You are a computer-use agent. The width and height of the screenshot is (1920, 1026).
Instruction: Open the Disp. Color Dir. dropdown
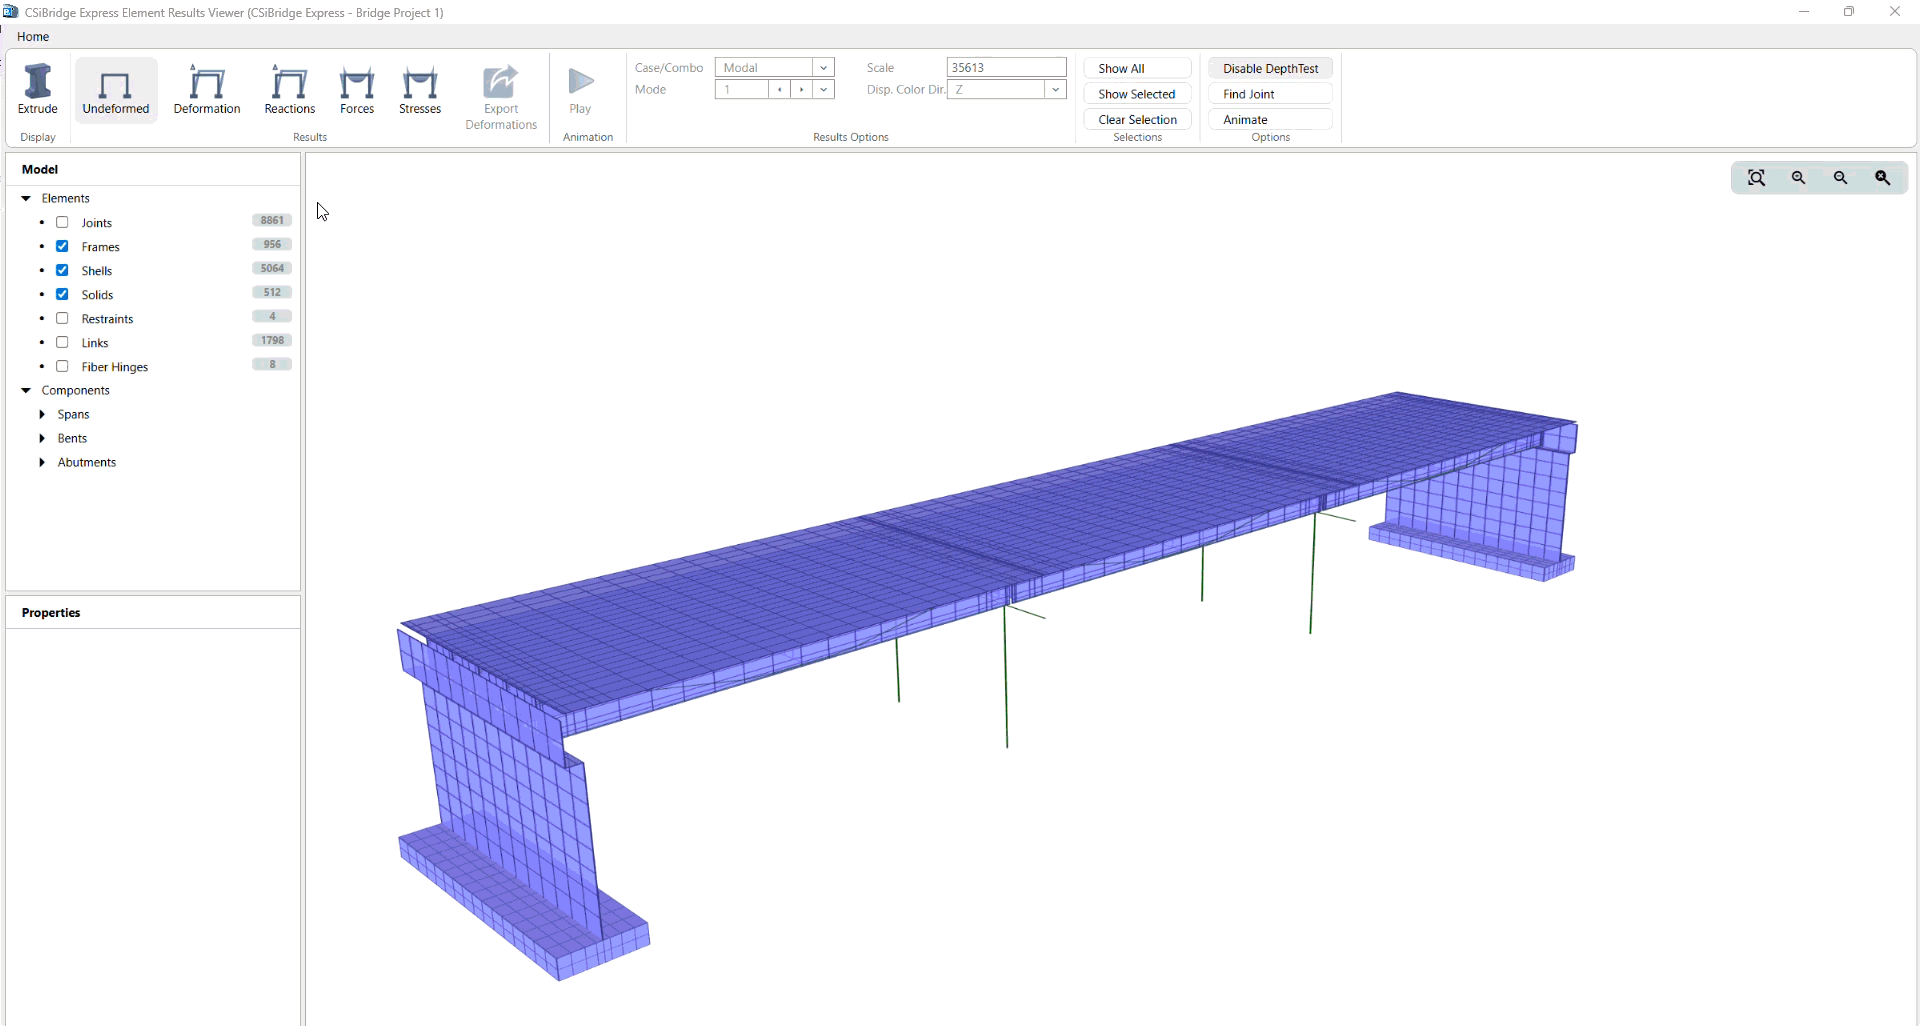pos(1055,90)
